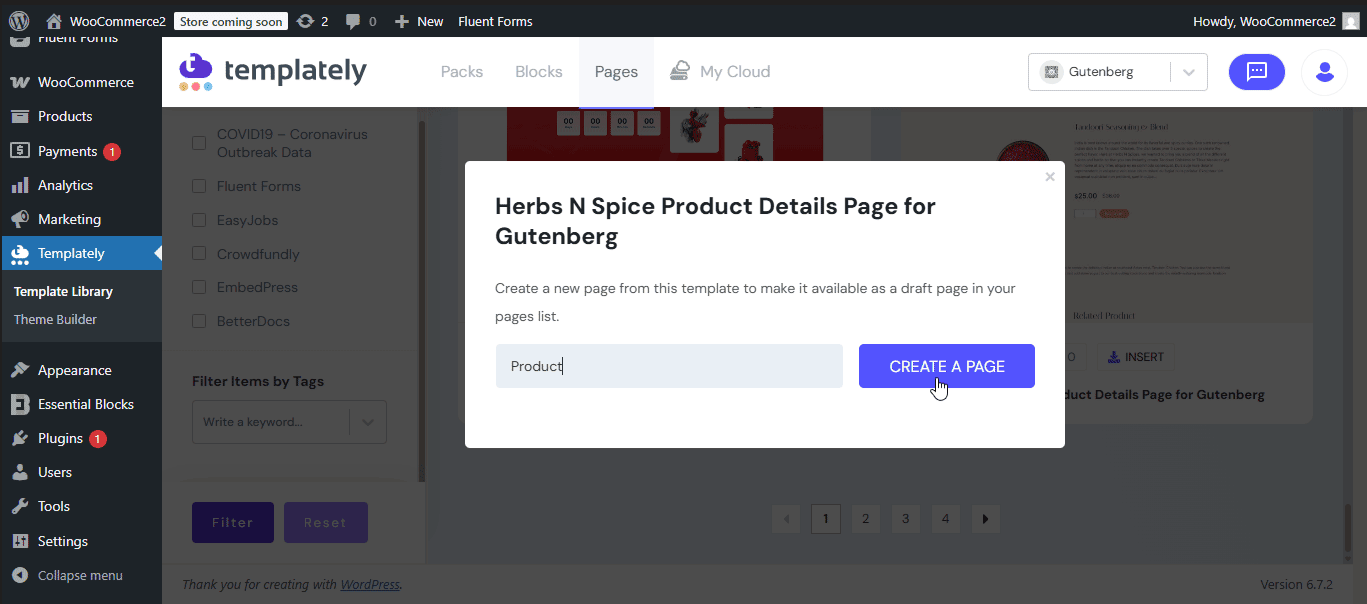Open Appearance sidebar menu

[x=81, y=370]
